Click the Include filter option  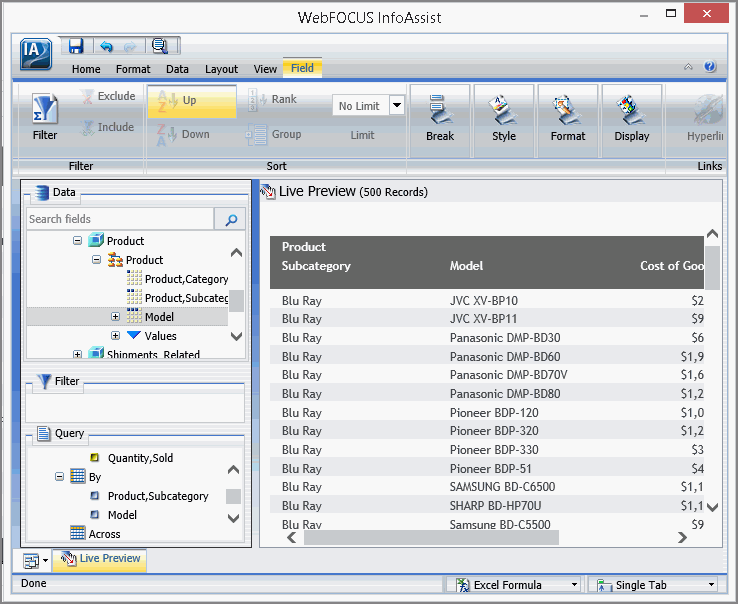107,127
